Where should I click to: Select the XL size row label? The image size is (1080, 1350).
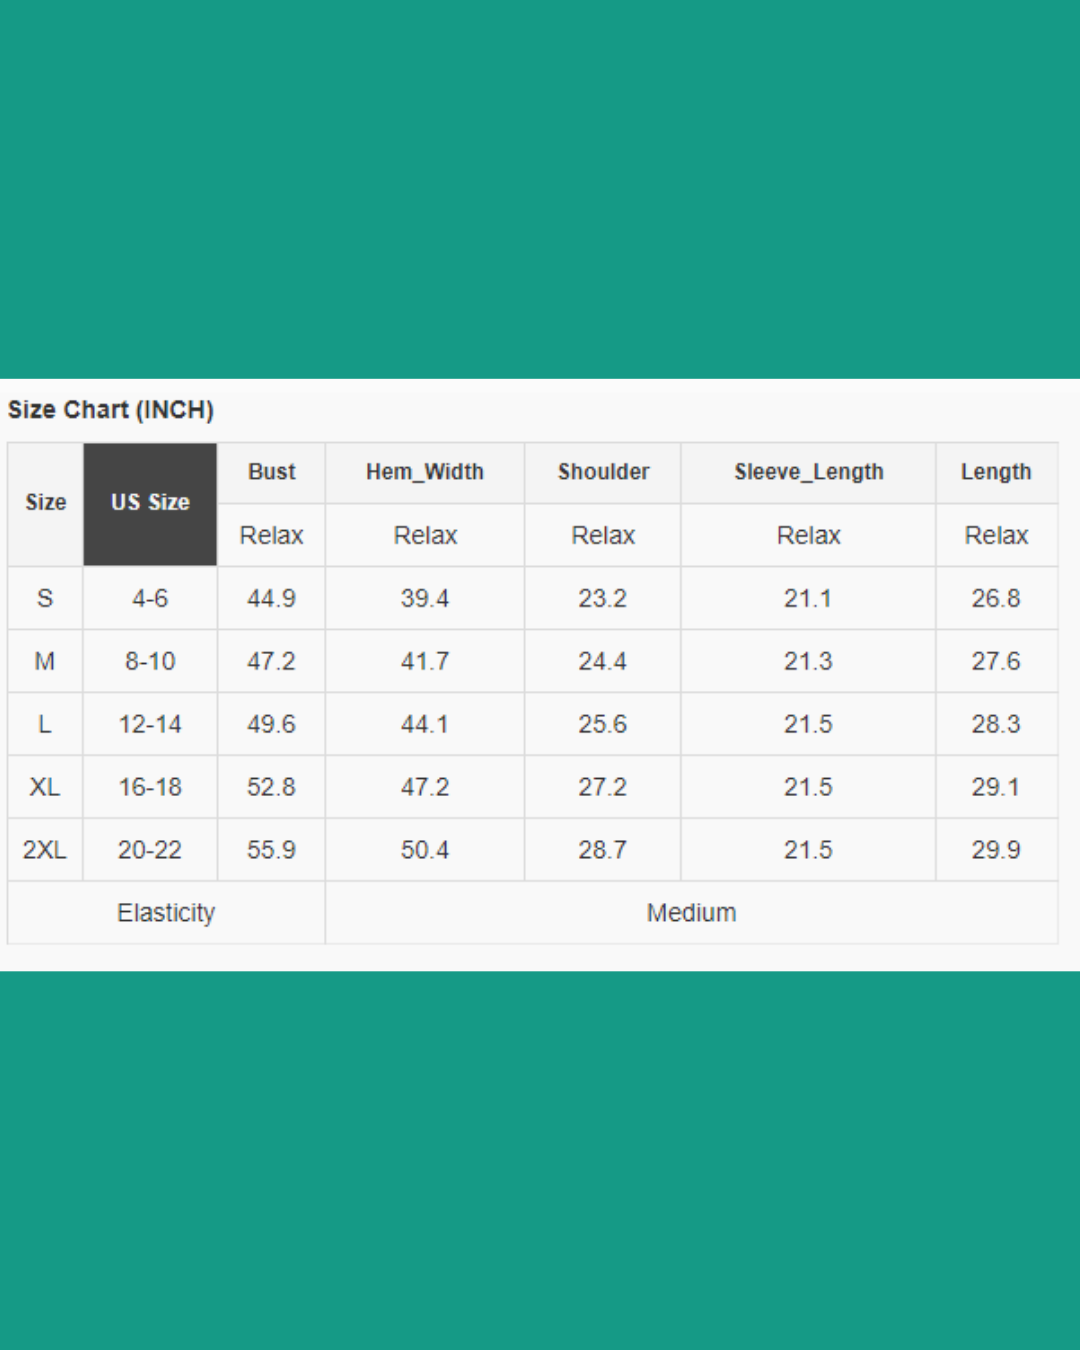tap(45, 787)
